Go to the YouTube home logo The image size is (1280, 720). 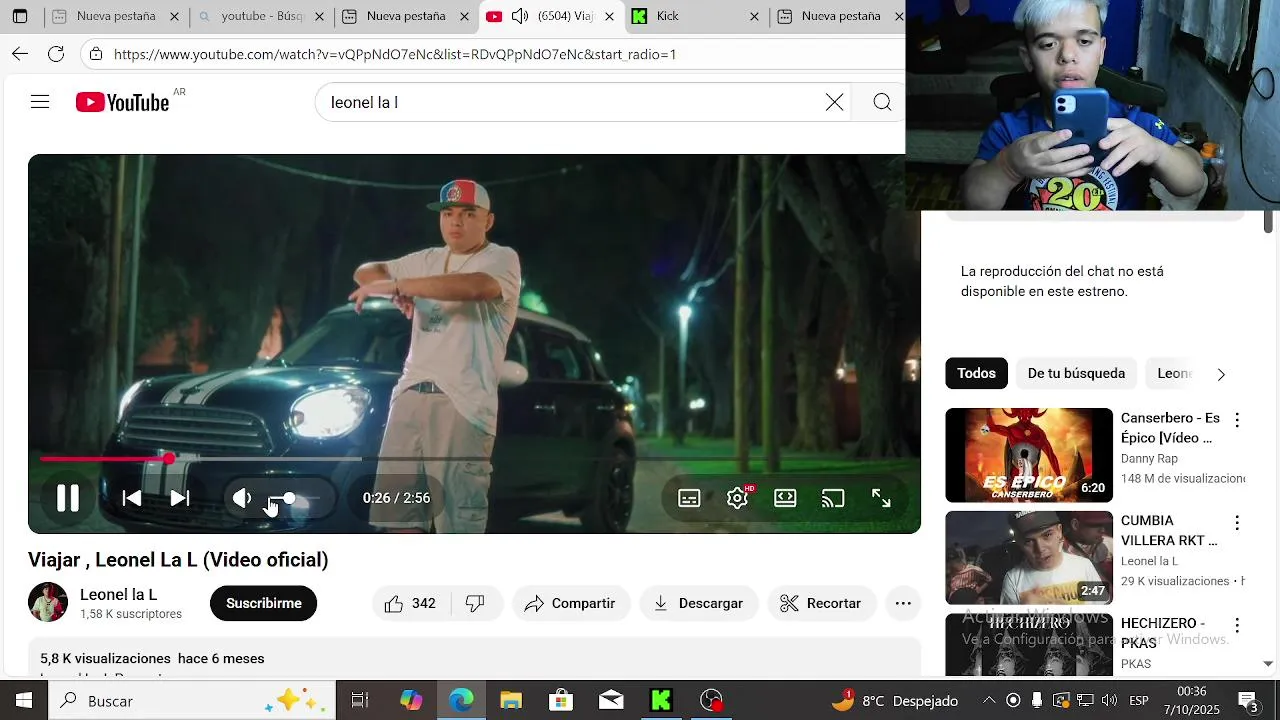point(122,102)
